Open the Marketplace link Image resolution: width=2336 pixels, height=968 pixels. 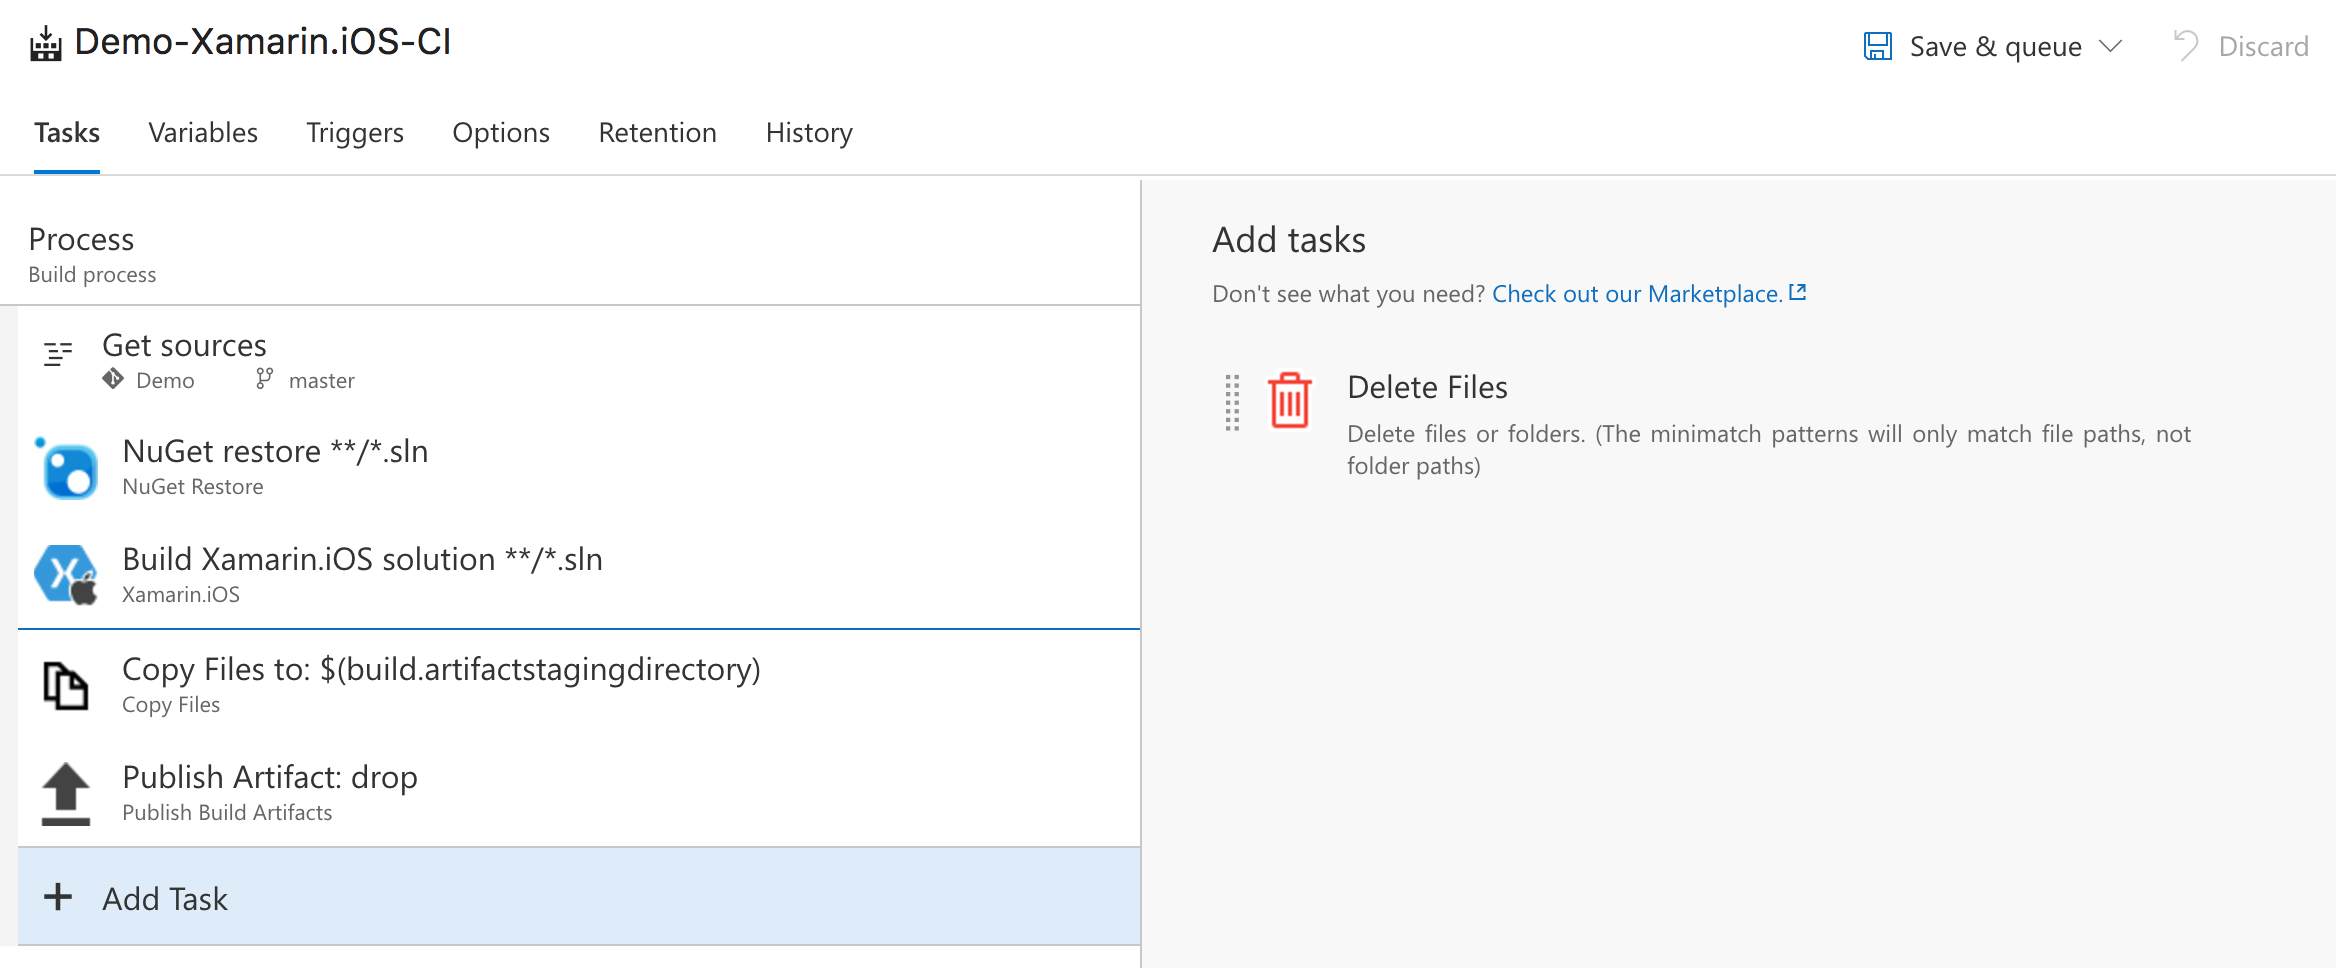1637,293
